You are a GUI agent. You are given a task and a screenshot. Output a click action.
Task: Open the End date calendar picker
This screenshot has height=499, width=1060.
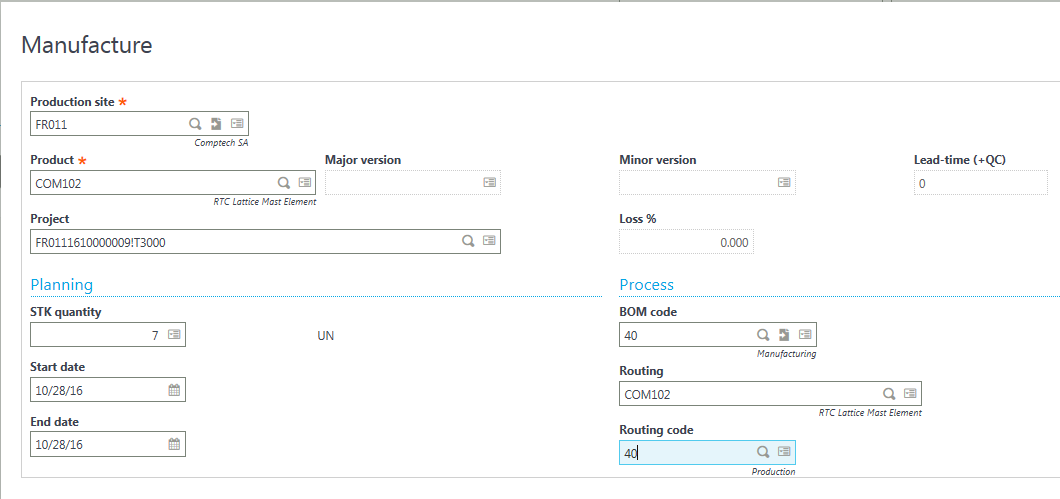174,444
